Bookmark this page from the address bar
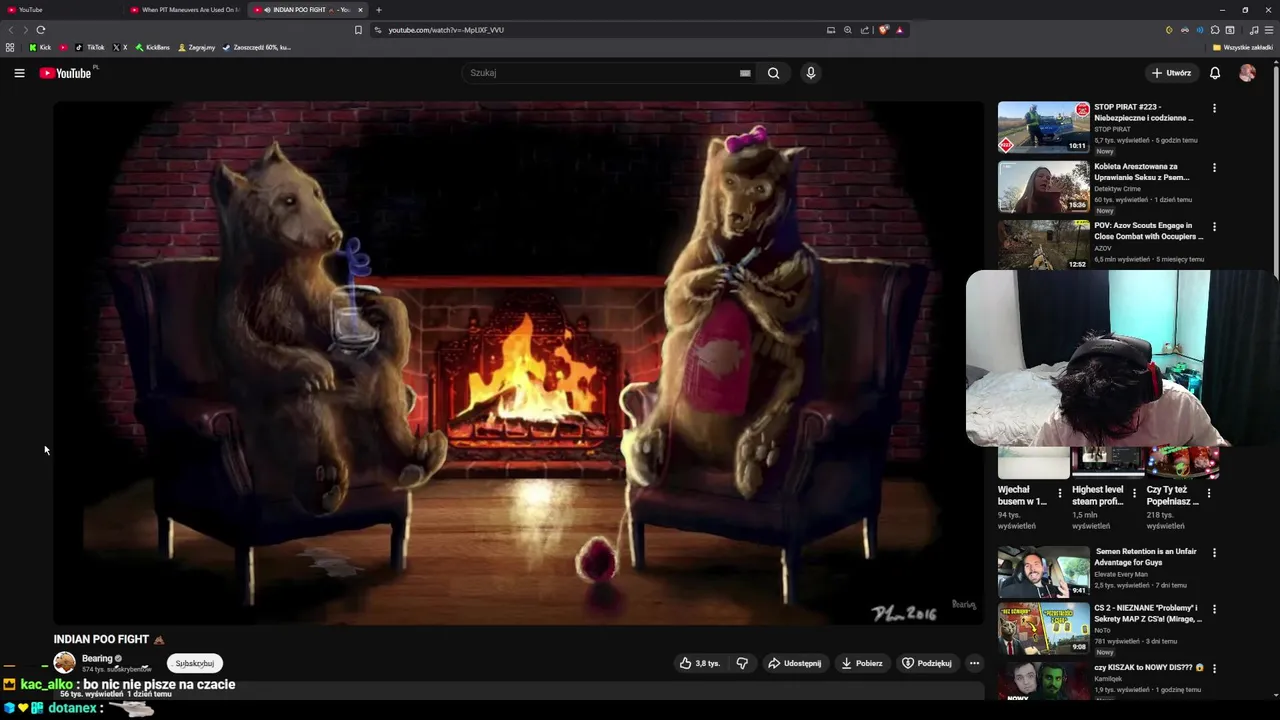The image size is (1280, 720). click(x=358, y=30)
